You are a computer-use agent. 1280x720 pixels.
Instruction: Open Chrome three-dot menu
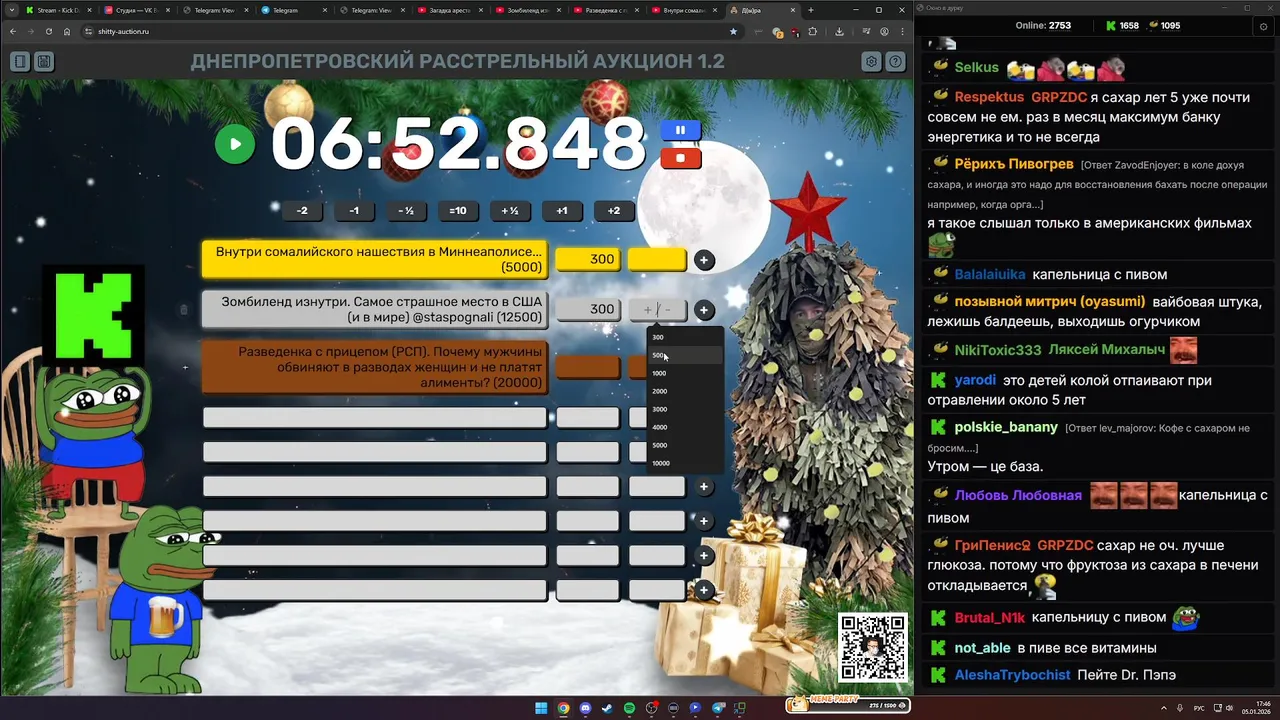tap(903, 31)
